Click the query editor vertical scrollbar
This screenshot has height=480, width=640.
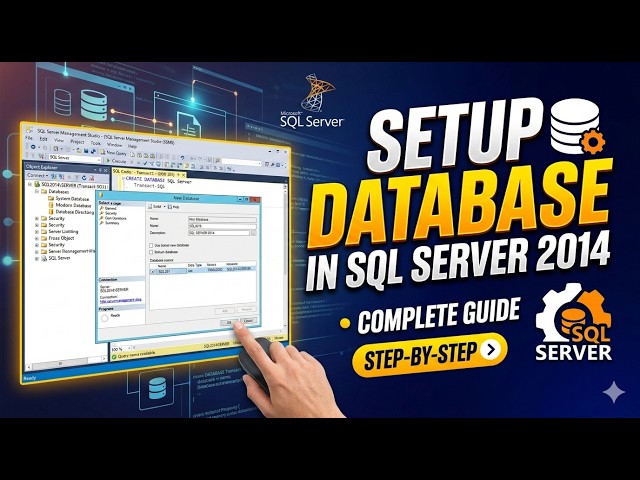click(x=285, y=256)
